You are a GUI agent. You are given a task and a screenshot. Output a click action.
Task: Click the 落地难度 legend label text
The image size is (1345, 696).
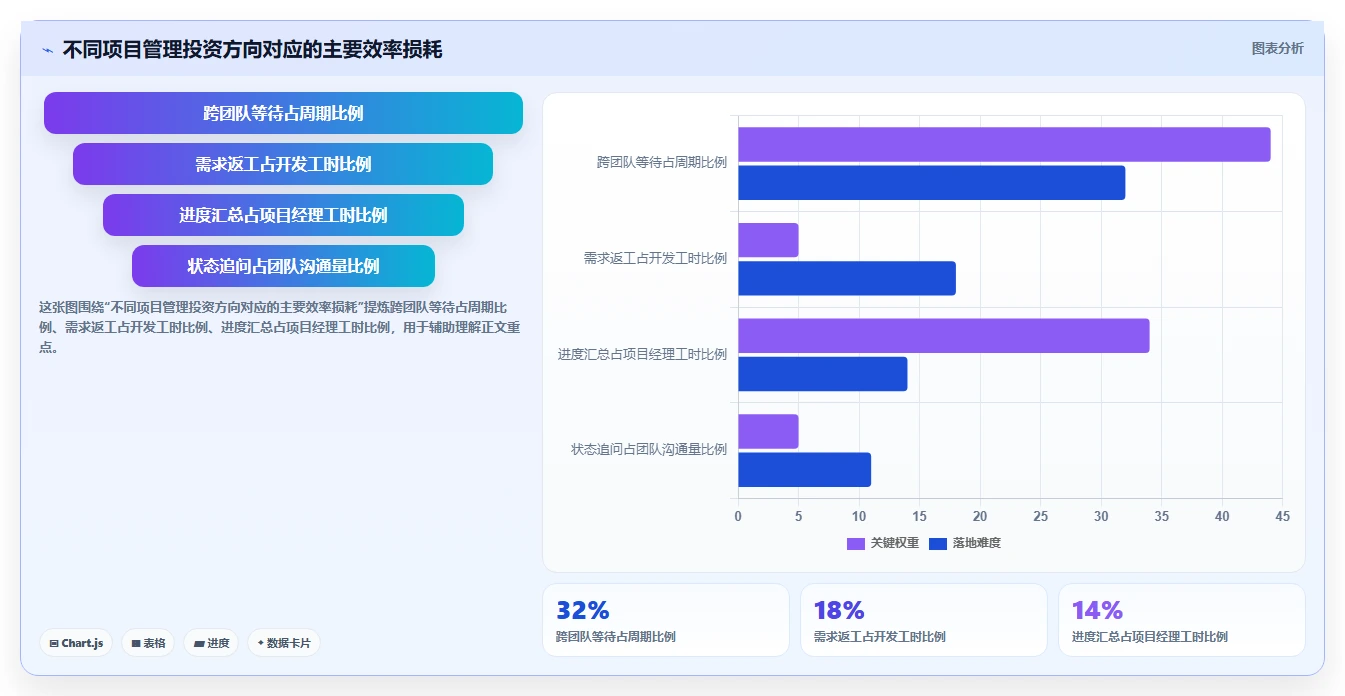tap(976, 543)
